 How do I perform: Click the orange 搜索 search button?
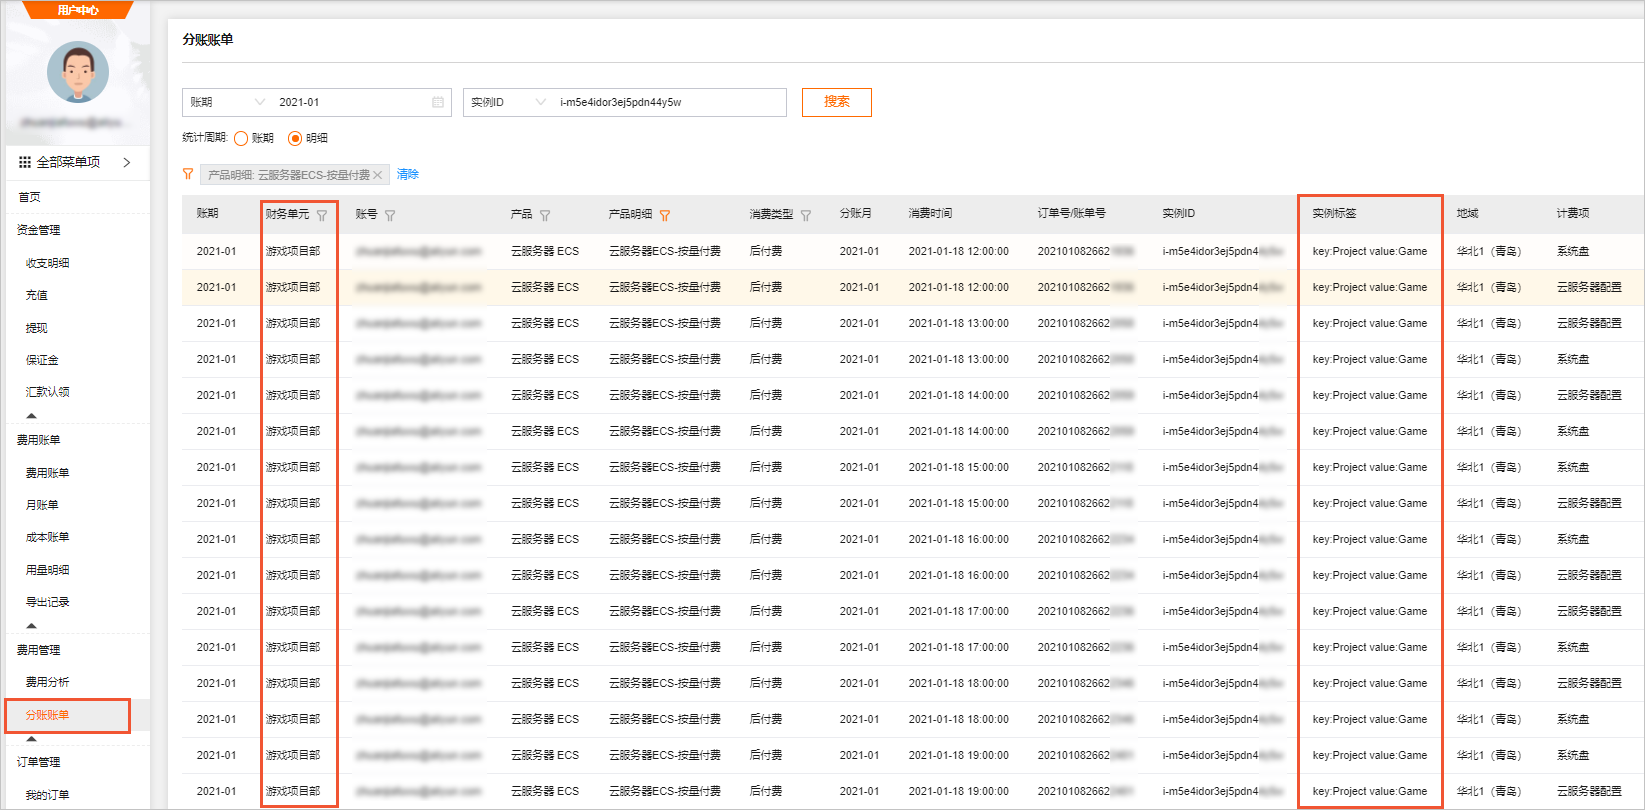[837, 102]
